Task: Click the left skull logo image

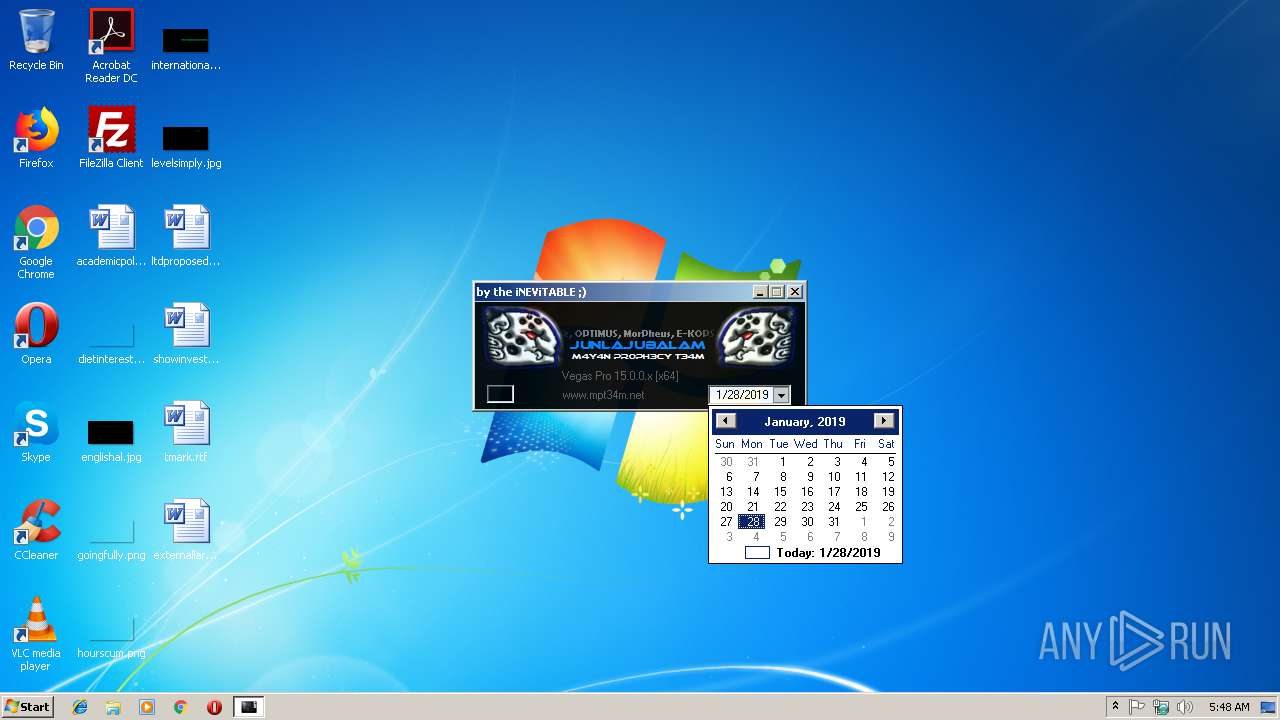Action: [524, 336]
